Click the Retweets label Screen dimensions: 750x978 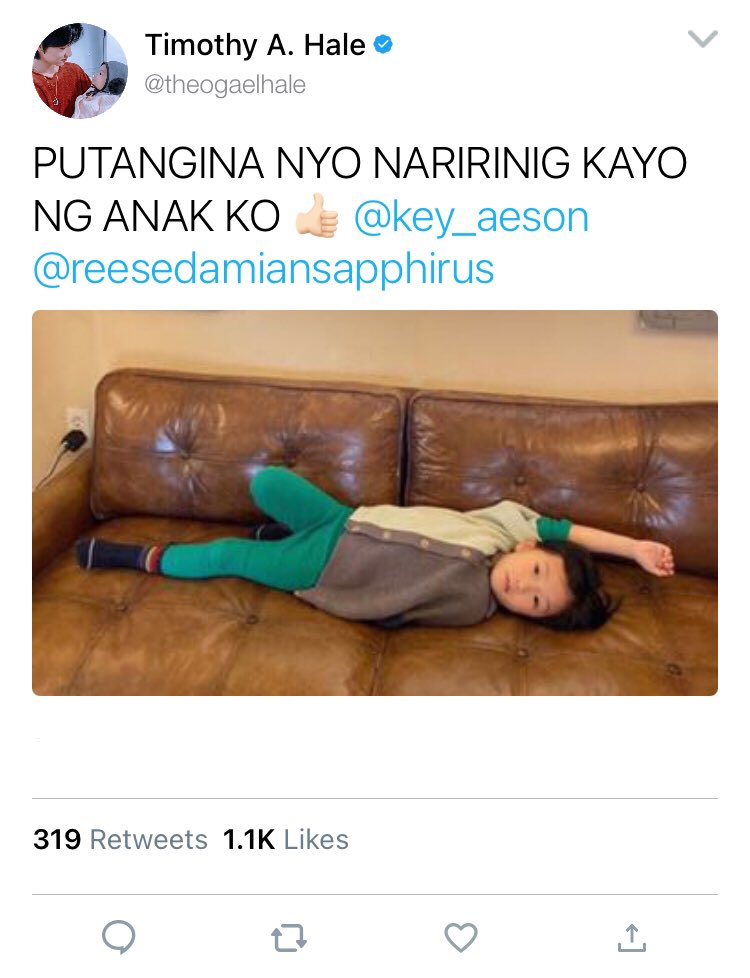coord(149,840)
